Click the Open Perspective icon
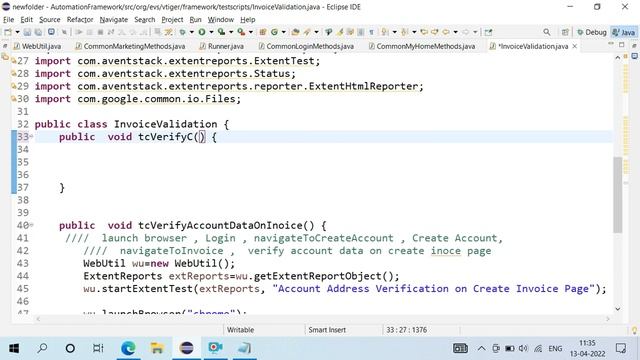Screen dimensions: 640x360 pos(565,32)
